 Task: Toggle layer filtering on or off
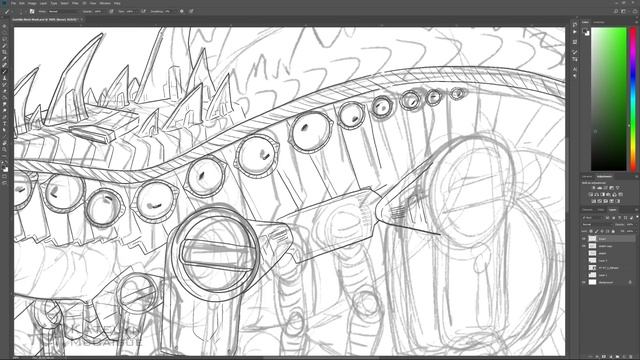coord(637,217)
